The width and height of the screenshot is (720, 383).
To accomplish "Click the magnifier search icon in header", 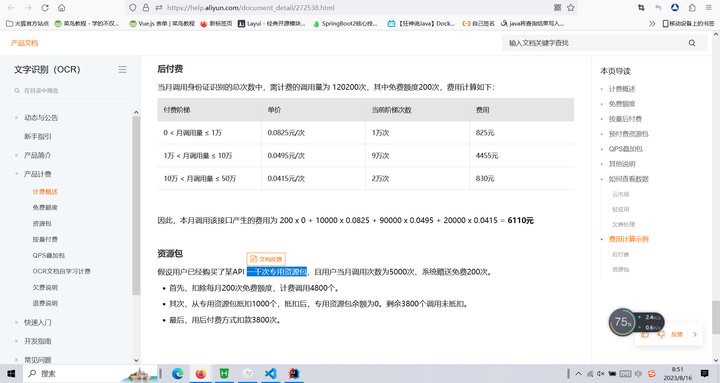I will (x=692, y=43).
